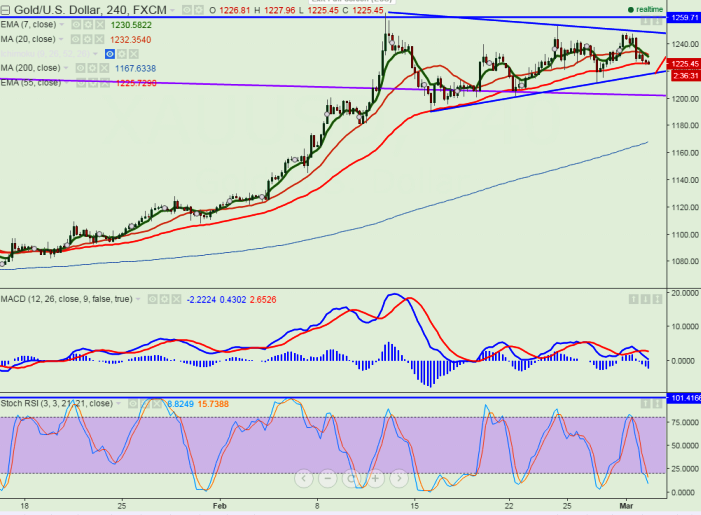Screen dimensions: 701x515
Task: Remove the EMA (55, close) indicator
Action: tap(104, 83)
